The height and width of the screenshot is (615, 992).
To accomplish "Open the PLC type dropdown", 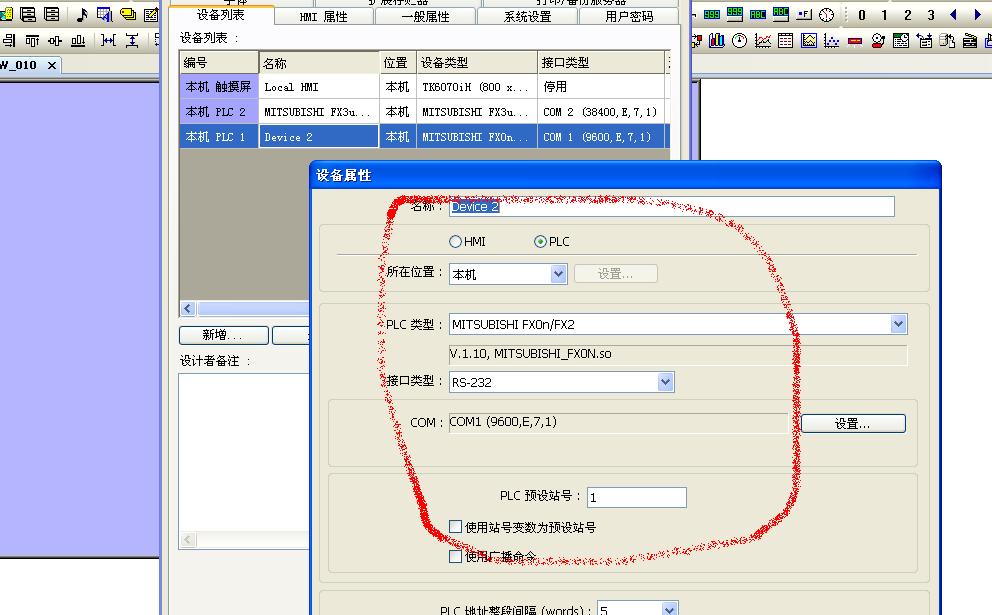I will 898,324.
